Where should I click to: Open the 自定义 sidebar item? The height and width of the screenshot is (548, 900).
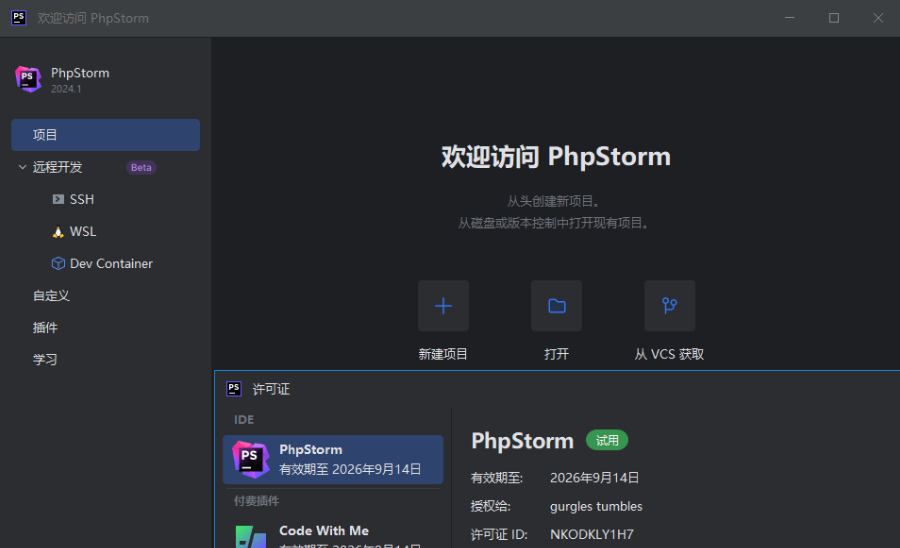tap(51, 296)
